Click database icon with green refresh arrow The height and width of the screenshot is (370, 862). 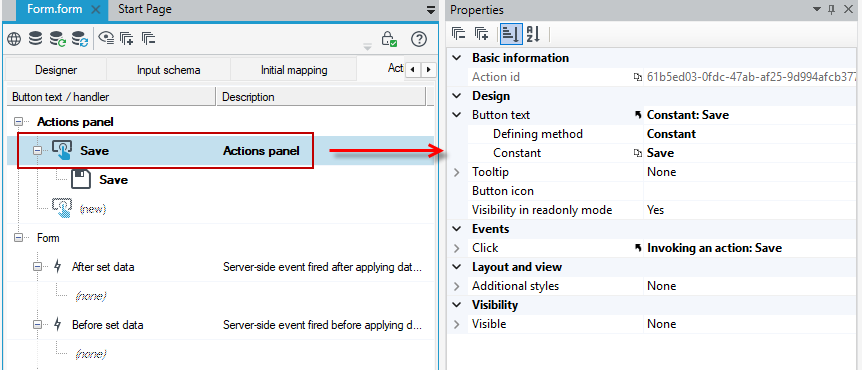[x=57, y=38]
